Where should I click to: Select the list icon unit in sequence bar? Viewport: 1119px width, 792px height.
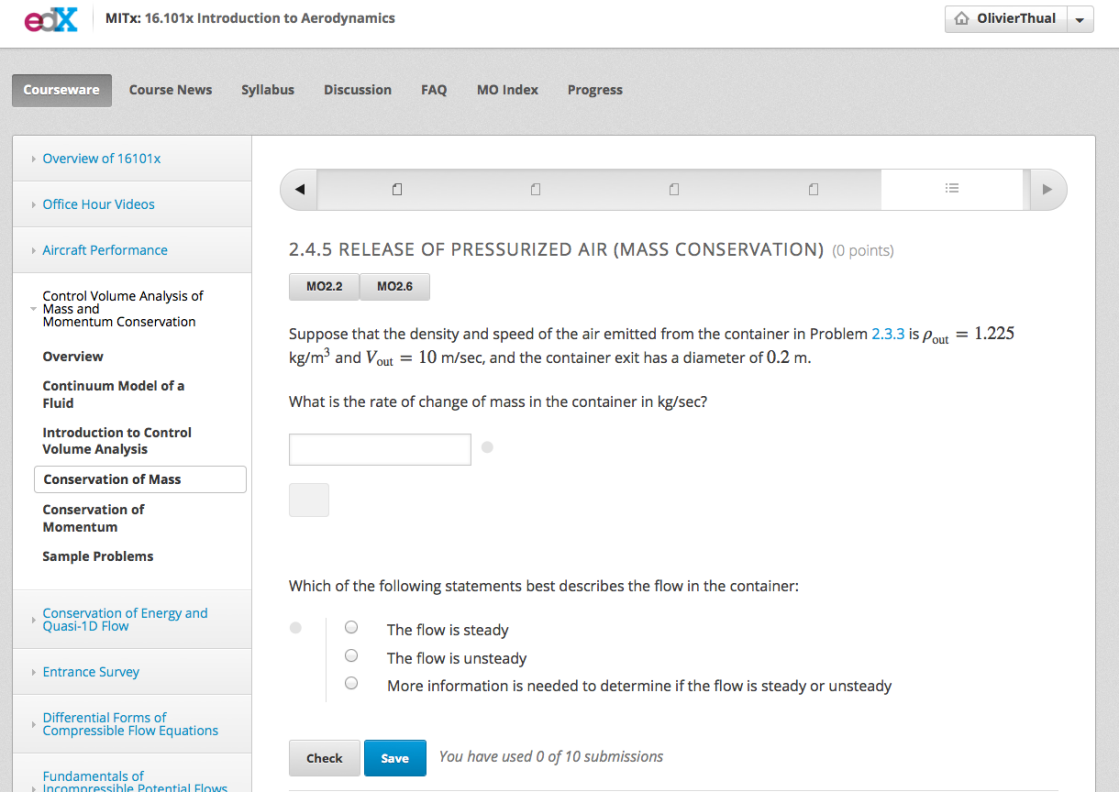pyautogui.click(x=952, y=188)
